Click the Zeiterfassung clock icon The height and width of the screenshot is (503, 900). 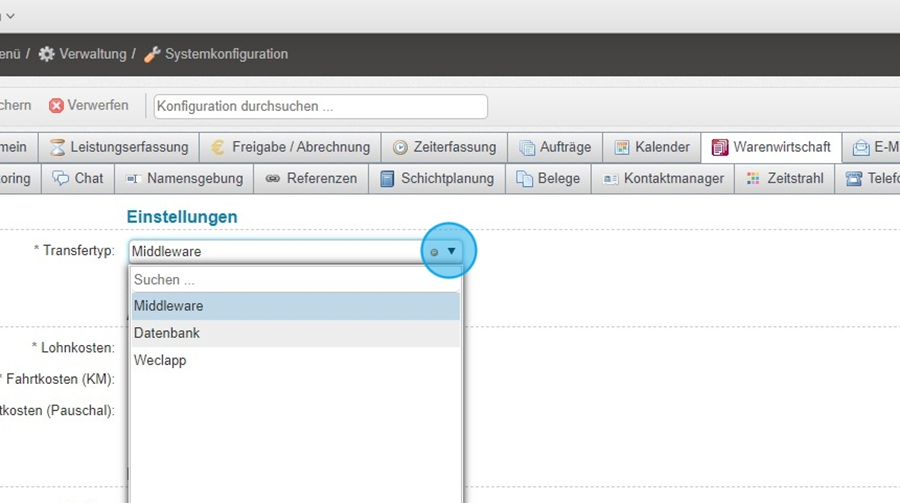click(x=400, y=148)
